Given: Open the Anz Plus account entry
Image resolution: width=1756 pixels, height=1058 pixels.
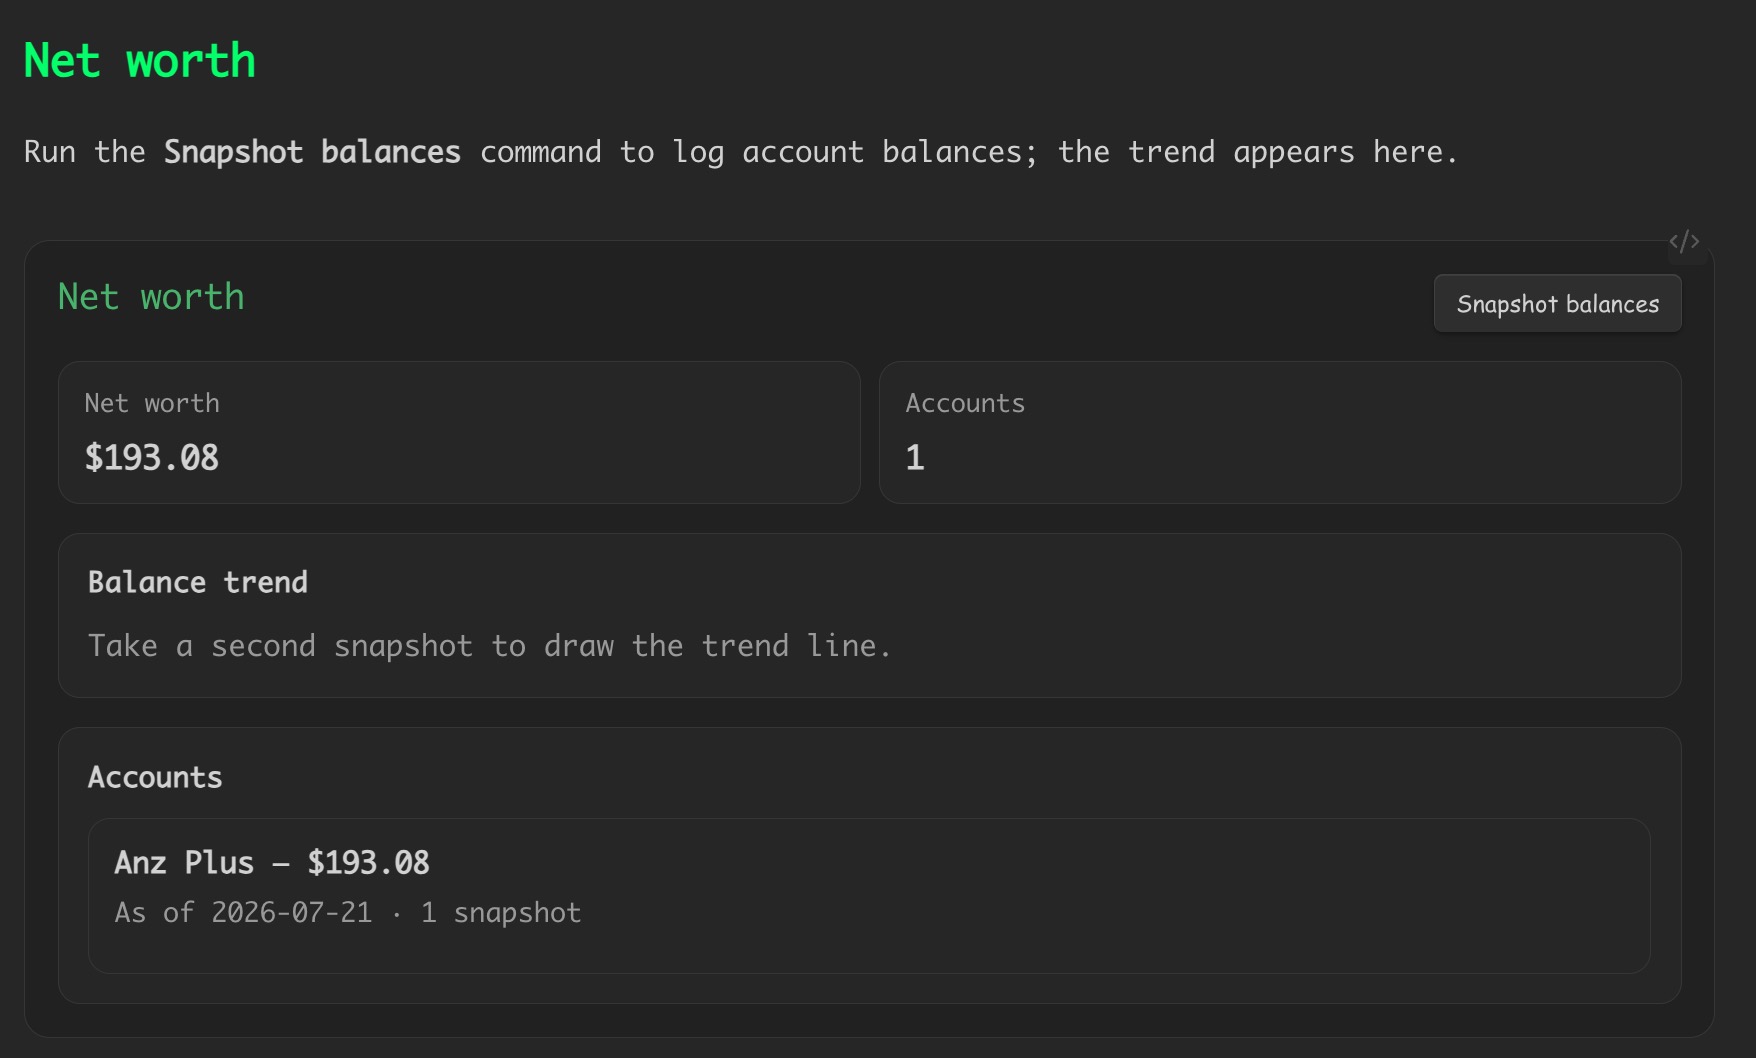Looking at the screenshot, I should 869,895.
